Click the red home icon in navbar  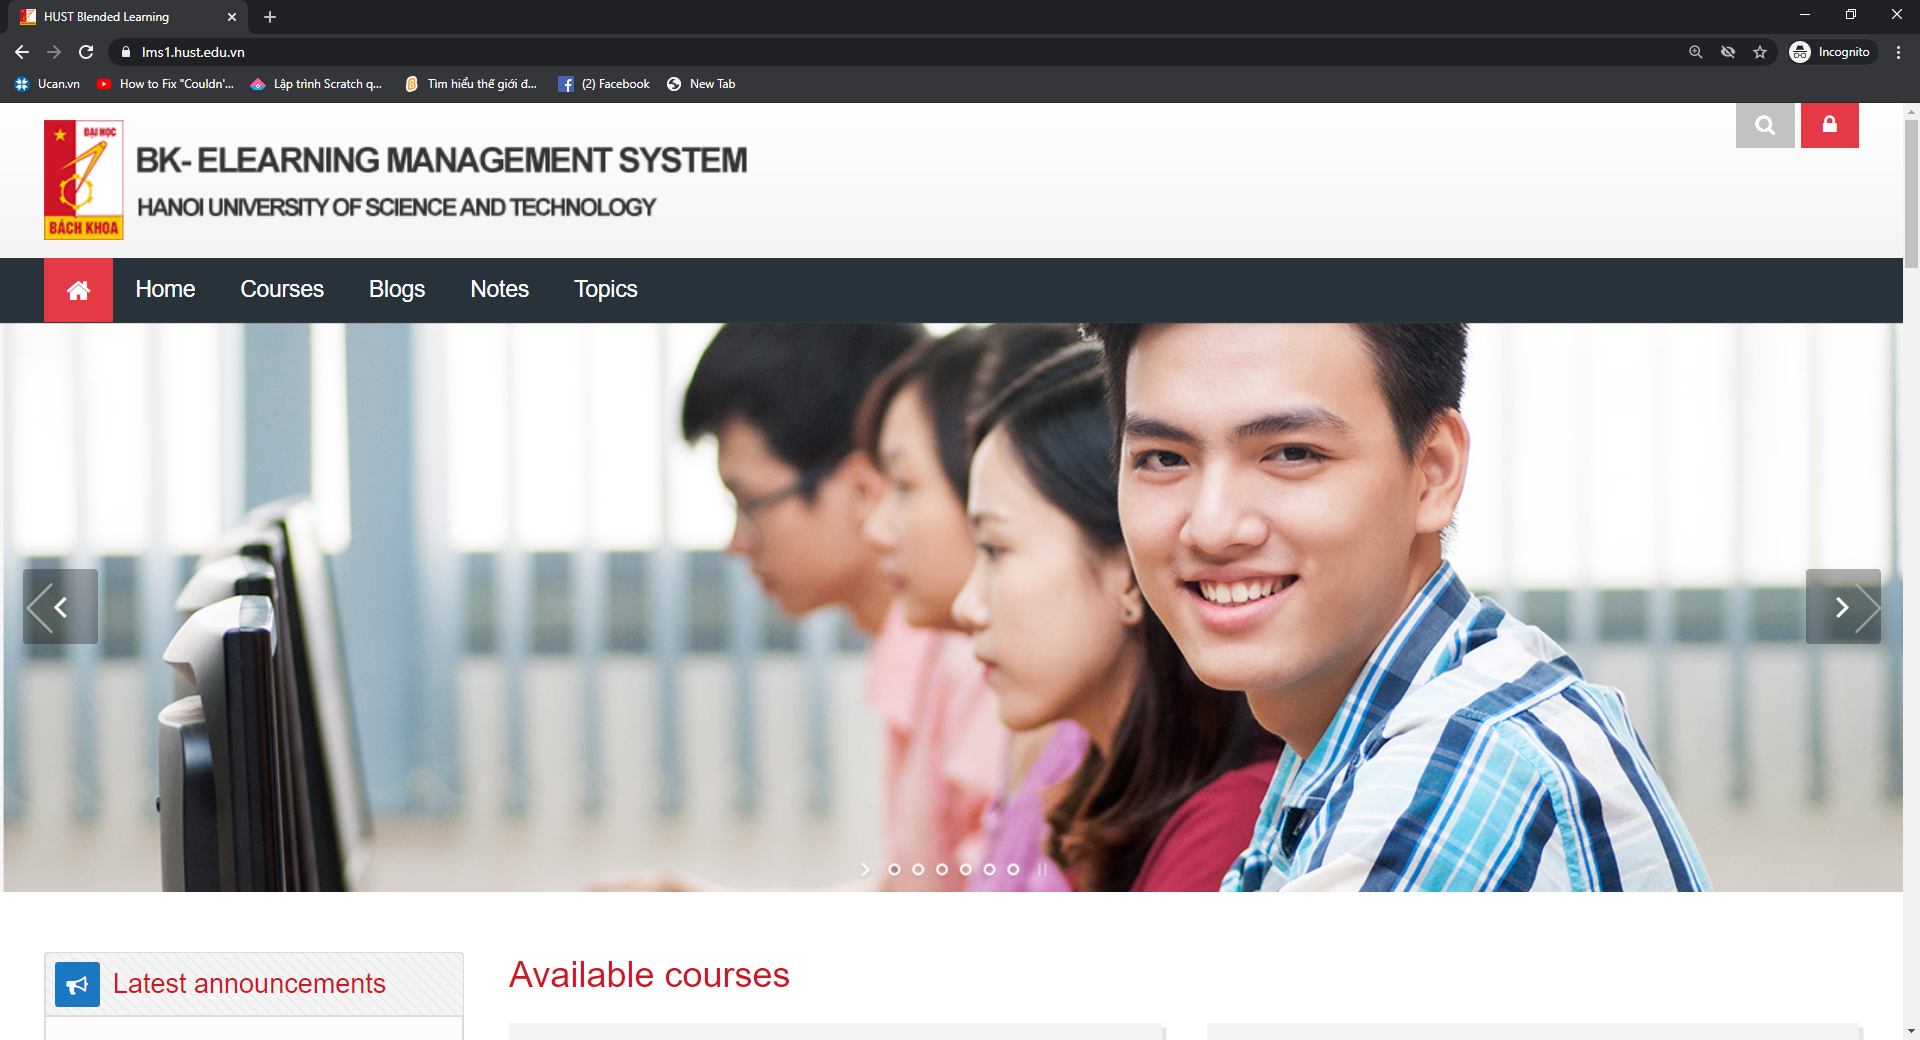click(78, 290)
